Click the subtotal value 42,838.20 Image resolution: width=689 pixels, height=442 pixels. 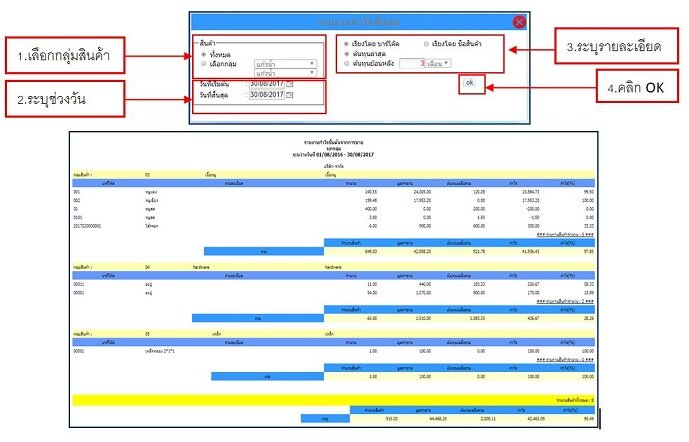coord(422,251)
